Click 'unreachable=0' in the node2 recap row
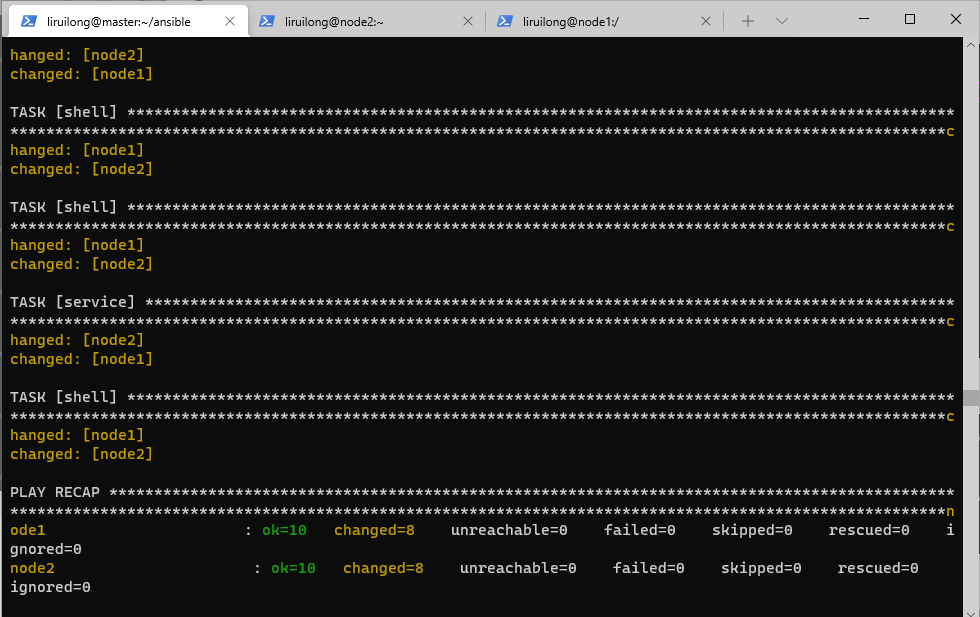The image size is (980, 617). pyautogui.click(x=518, y=568)
